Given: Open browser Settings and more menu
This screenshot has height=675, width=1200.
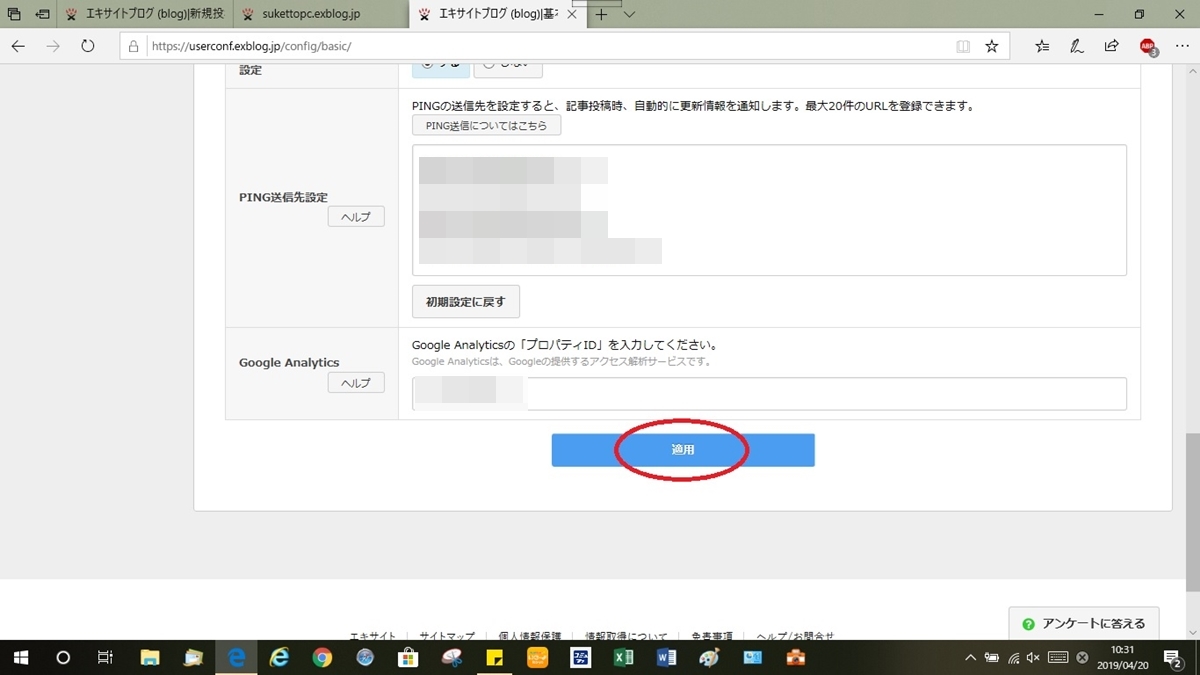Looking at the screenshot, I should pos(1180,46).
